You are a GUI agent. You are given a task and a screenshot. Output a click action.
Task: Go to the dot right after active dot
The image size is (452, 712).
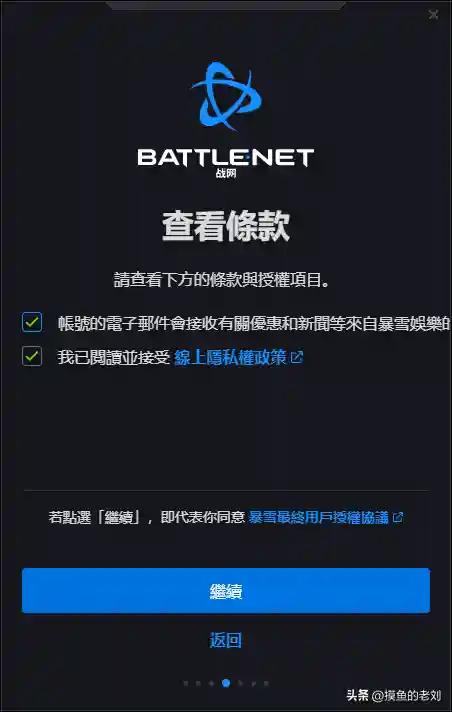click(240, 683)
